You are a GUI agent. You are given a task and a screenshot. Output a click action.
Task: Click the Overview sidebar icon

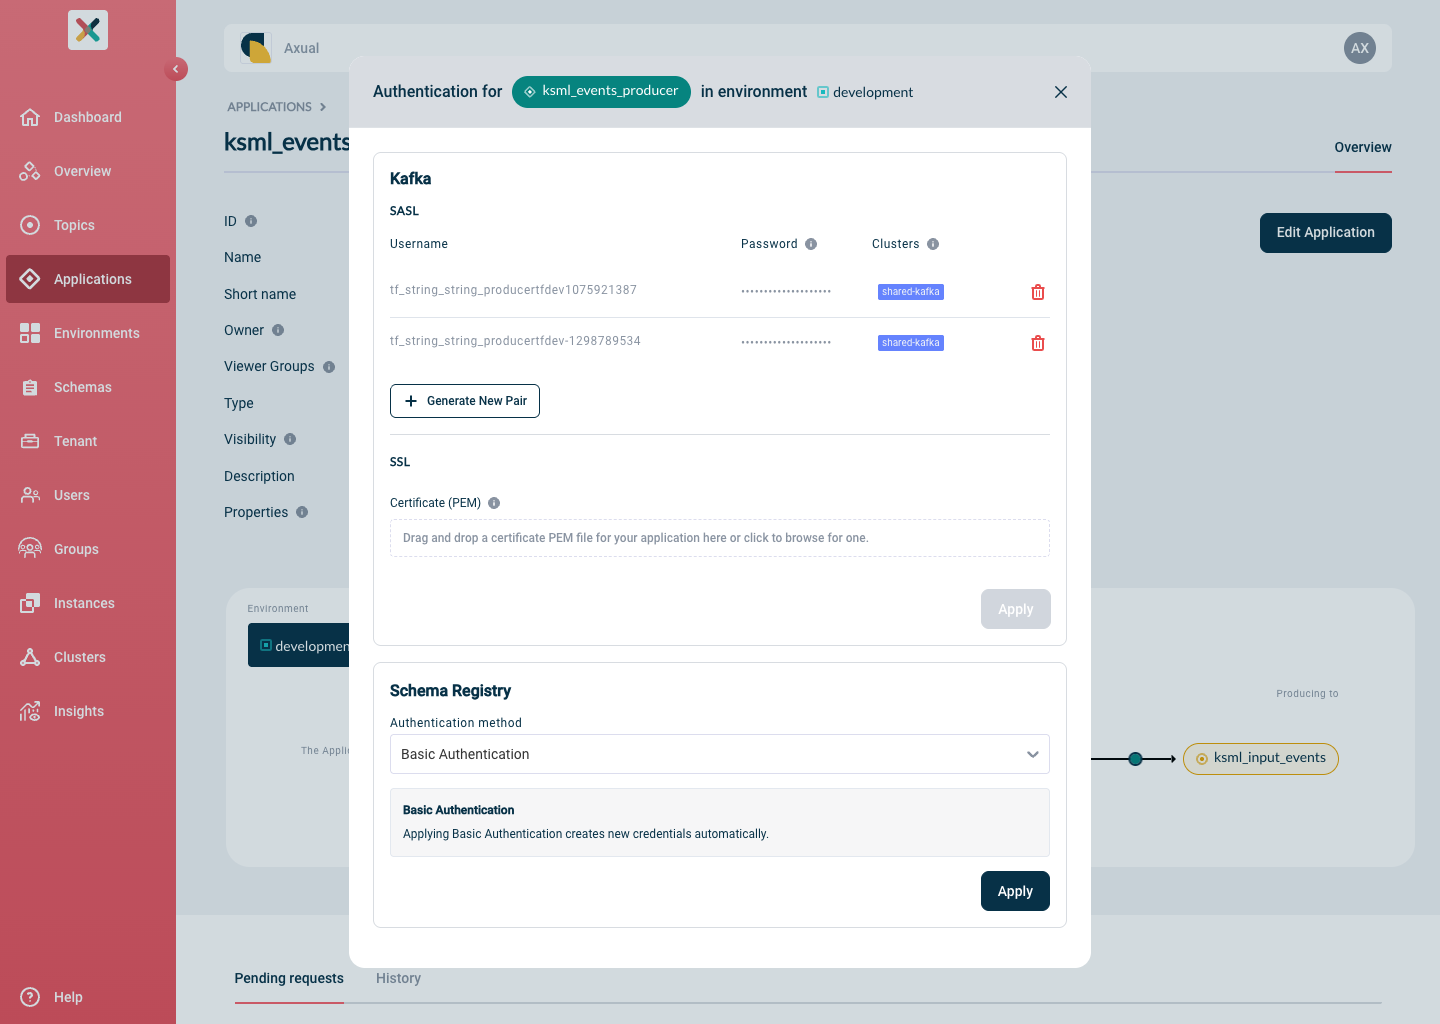point(30,171)
